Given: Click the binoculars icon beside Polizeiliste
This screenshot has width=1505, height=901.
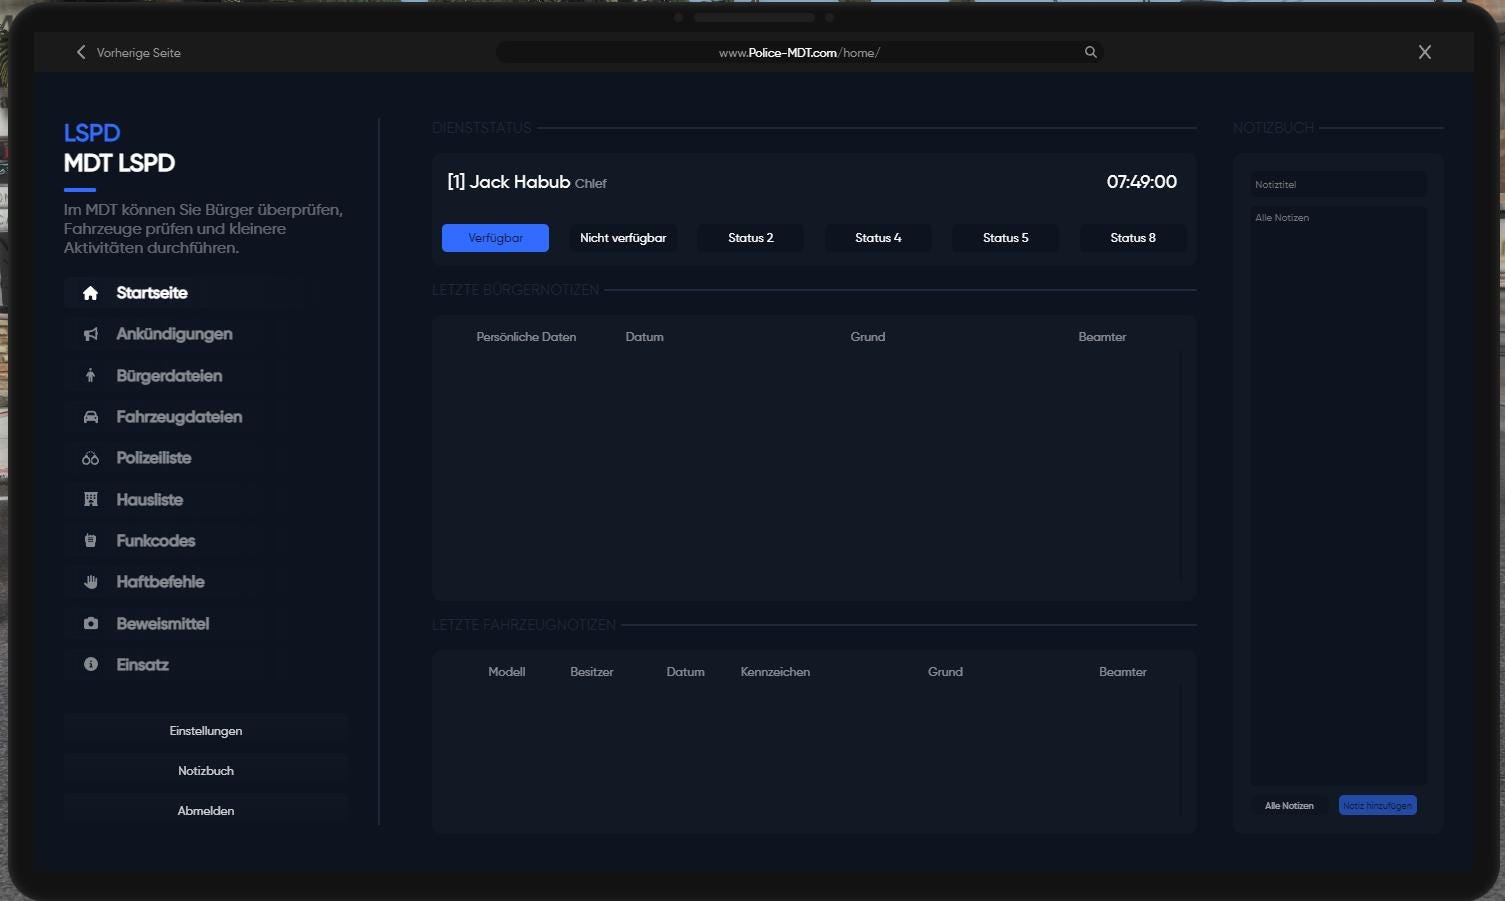Looking at the screenshot, I should click(x=90, y=458).
